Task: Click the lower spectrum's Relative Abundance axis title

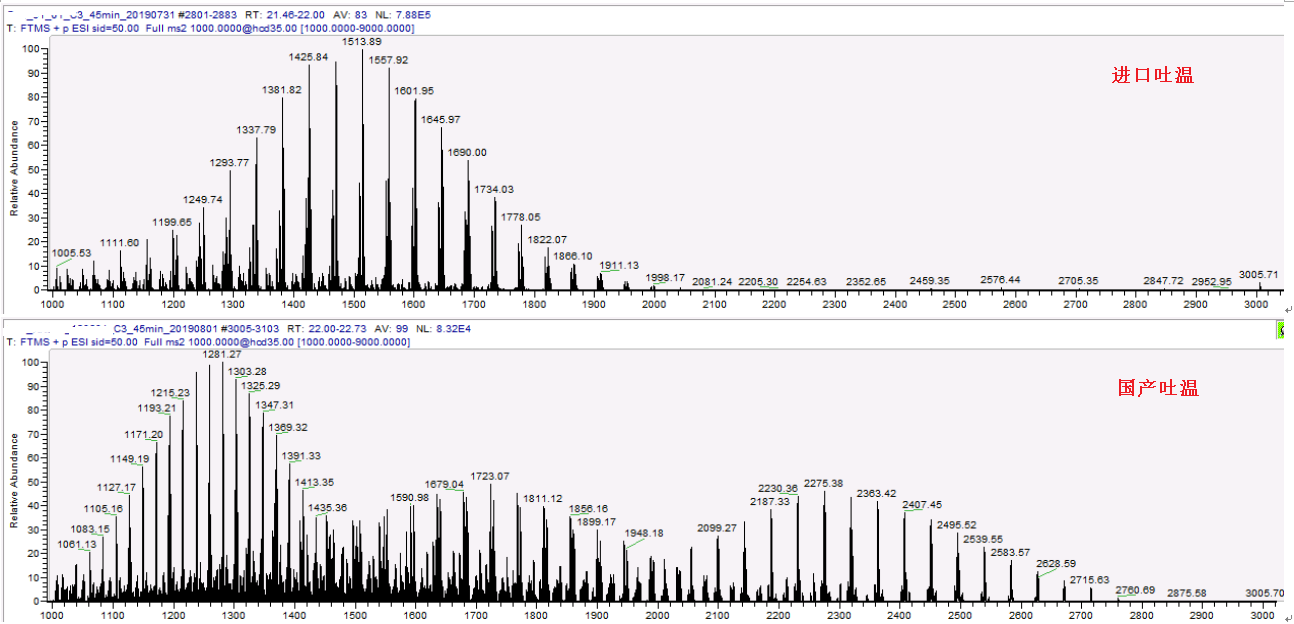Action: [14, 480]
